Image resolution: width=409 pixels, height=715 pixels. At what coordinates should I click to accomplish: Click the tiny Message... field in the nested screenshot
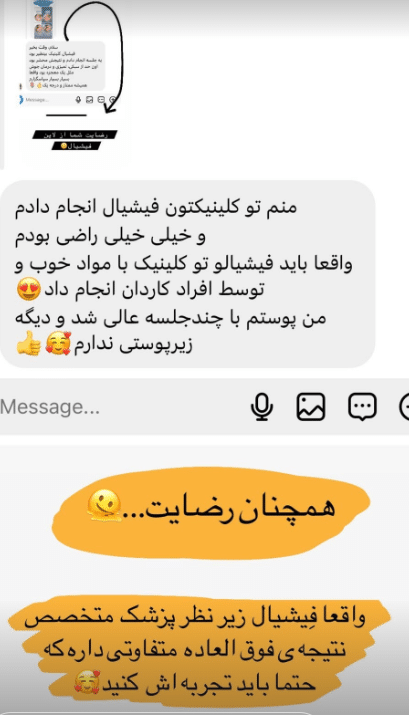point(46,99)
